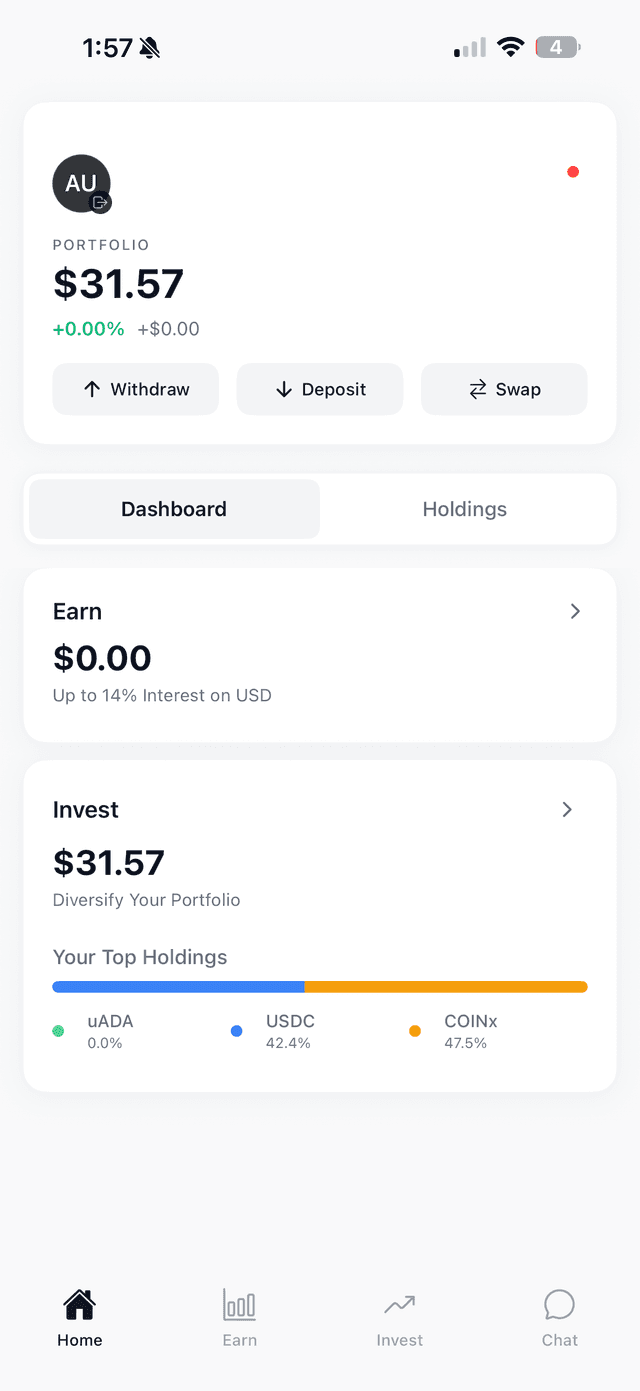The height and width of the screenshot is (1391, 640).
Task: Go to Invest trend icon
Action: (x=400, y=1305)
